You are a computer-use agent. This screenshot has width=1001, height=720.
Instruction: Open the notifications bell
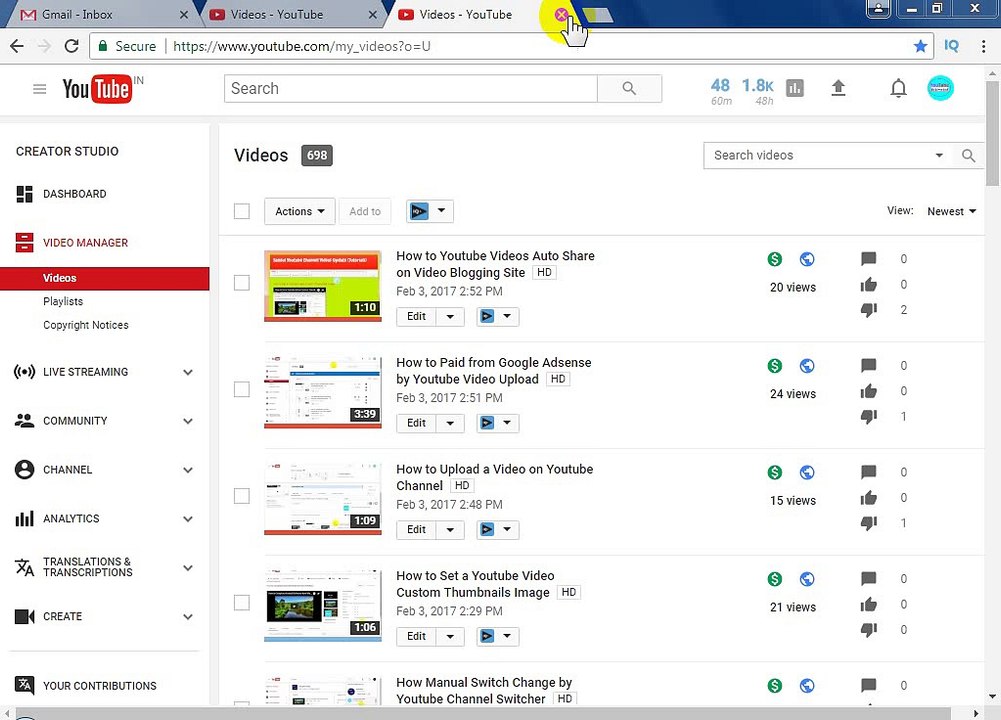click(898, 88)
